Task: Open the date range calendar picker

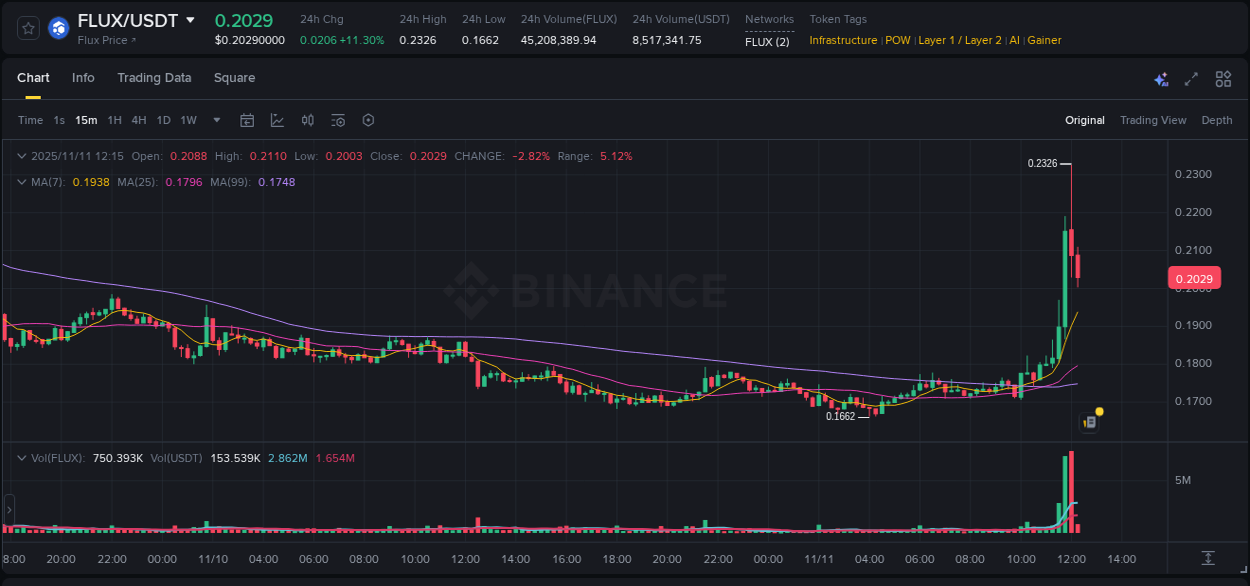Action: [247, 120]
